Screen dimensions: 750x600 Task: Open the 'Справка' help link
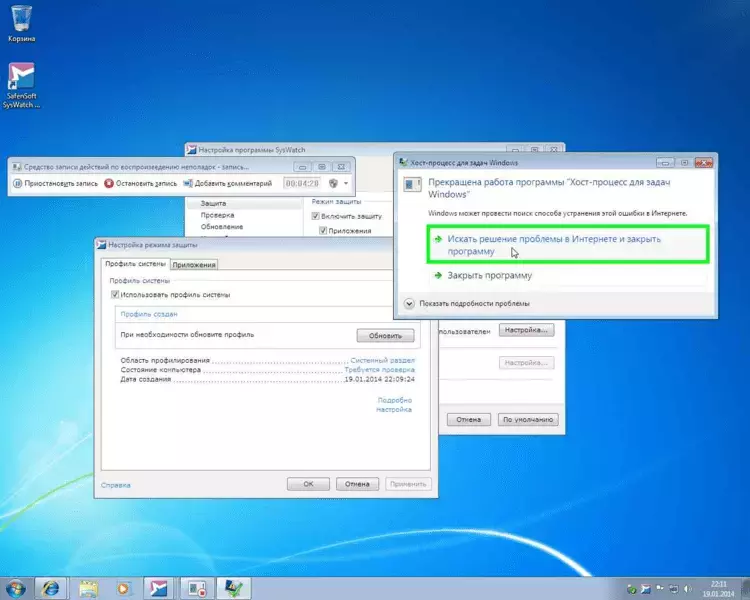[x=116, y=485]
